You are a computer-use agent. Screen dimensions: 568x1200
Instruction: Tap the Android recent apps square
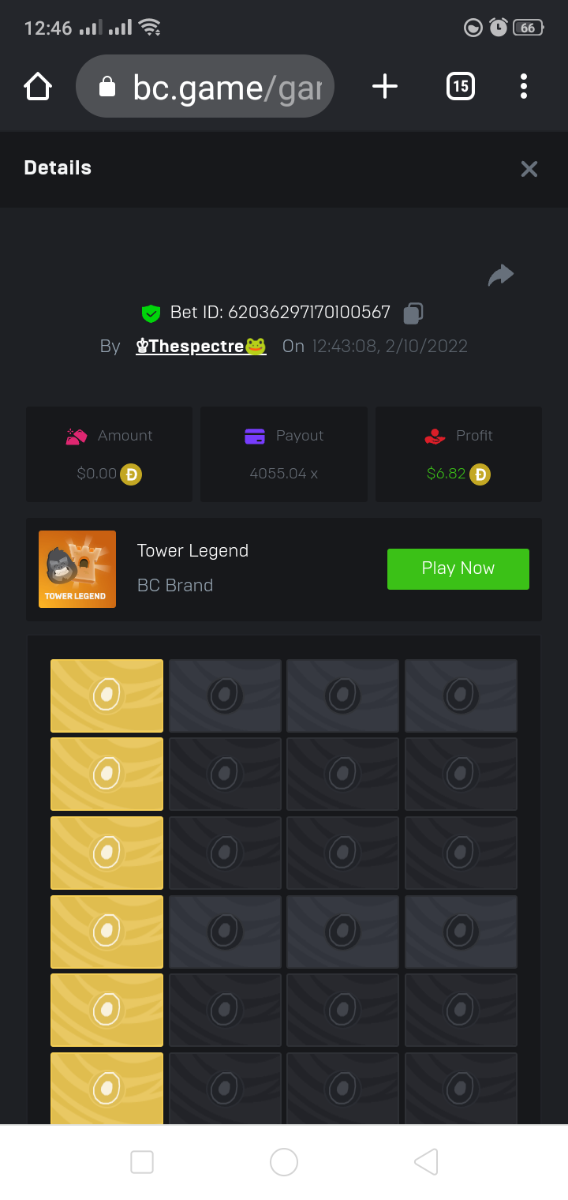point(142,1161)
